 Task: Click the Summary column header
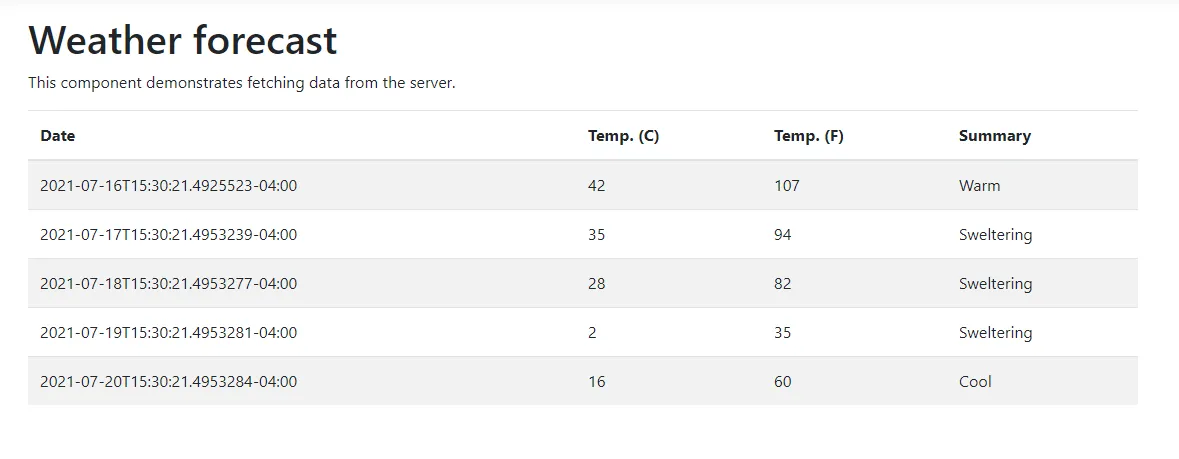click(x=994, y=136)
